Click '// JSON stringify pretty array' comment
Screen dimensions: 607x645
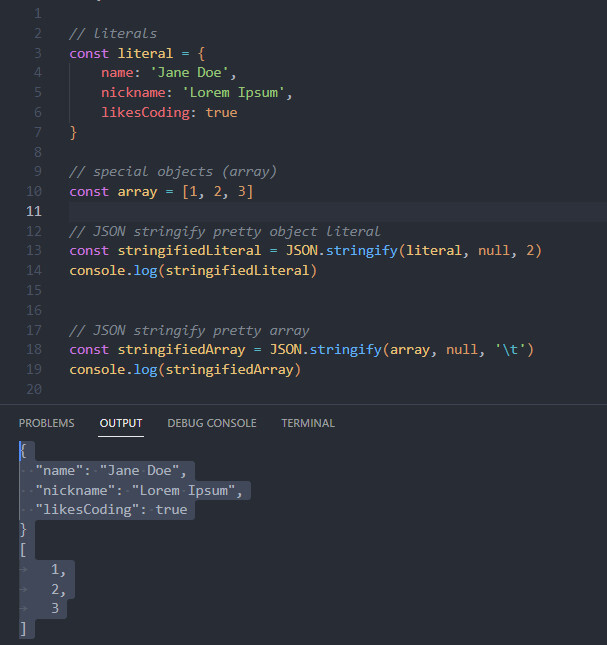(189, 330)
